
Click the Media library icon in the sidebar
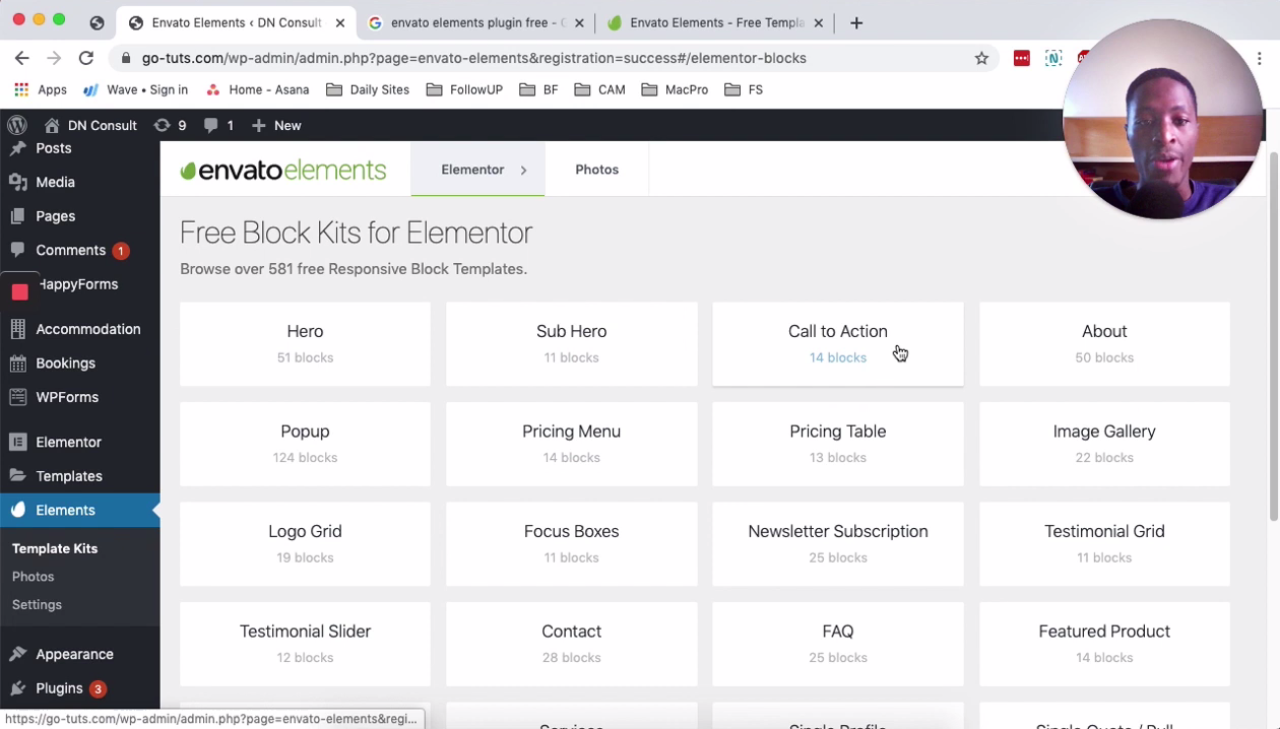[x=17, y=182]
